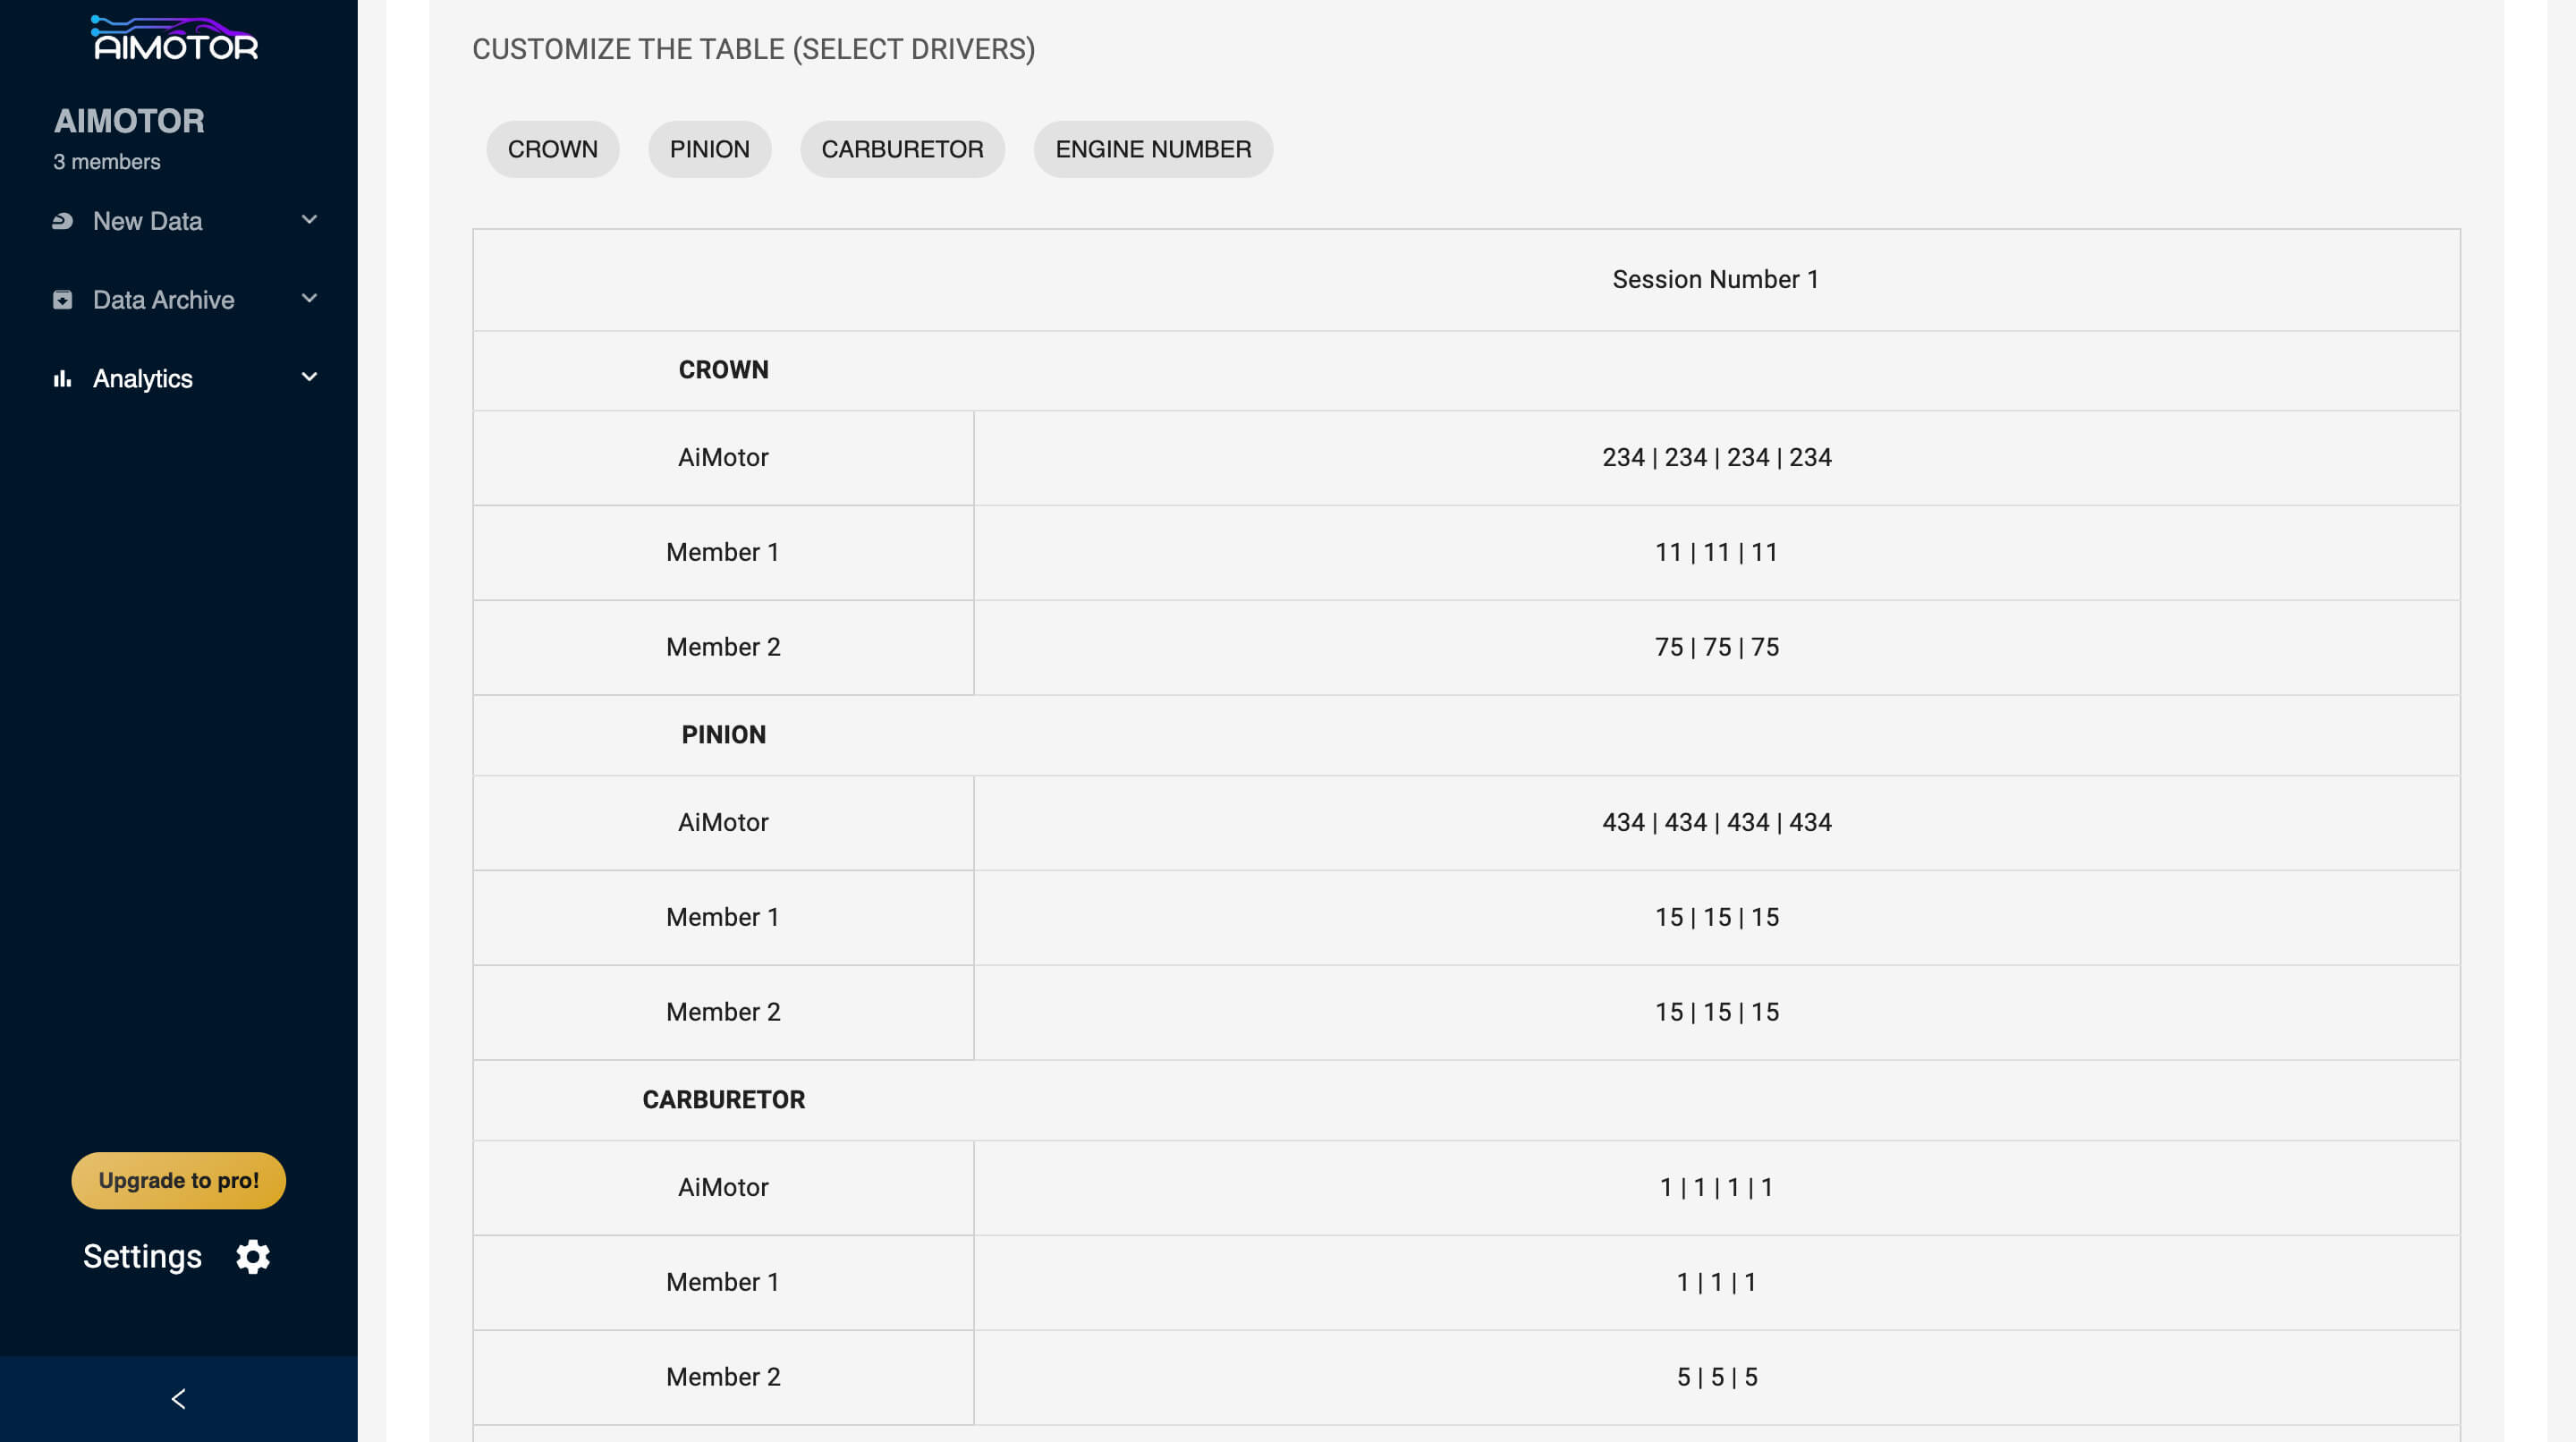Click the Data Archive box icon
Image resolution: width=2576 pixels, height=1442 pixels.
pyautogui.click(x=62, y=300)
